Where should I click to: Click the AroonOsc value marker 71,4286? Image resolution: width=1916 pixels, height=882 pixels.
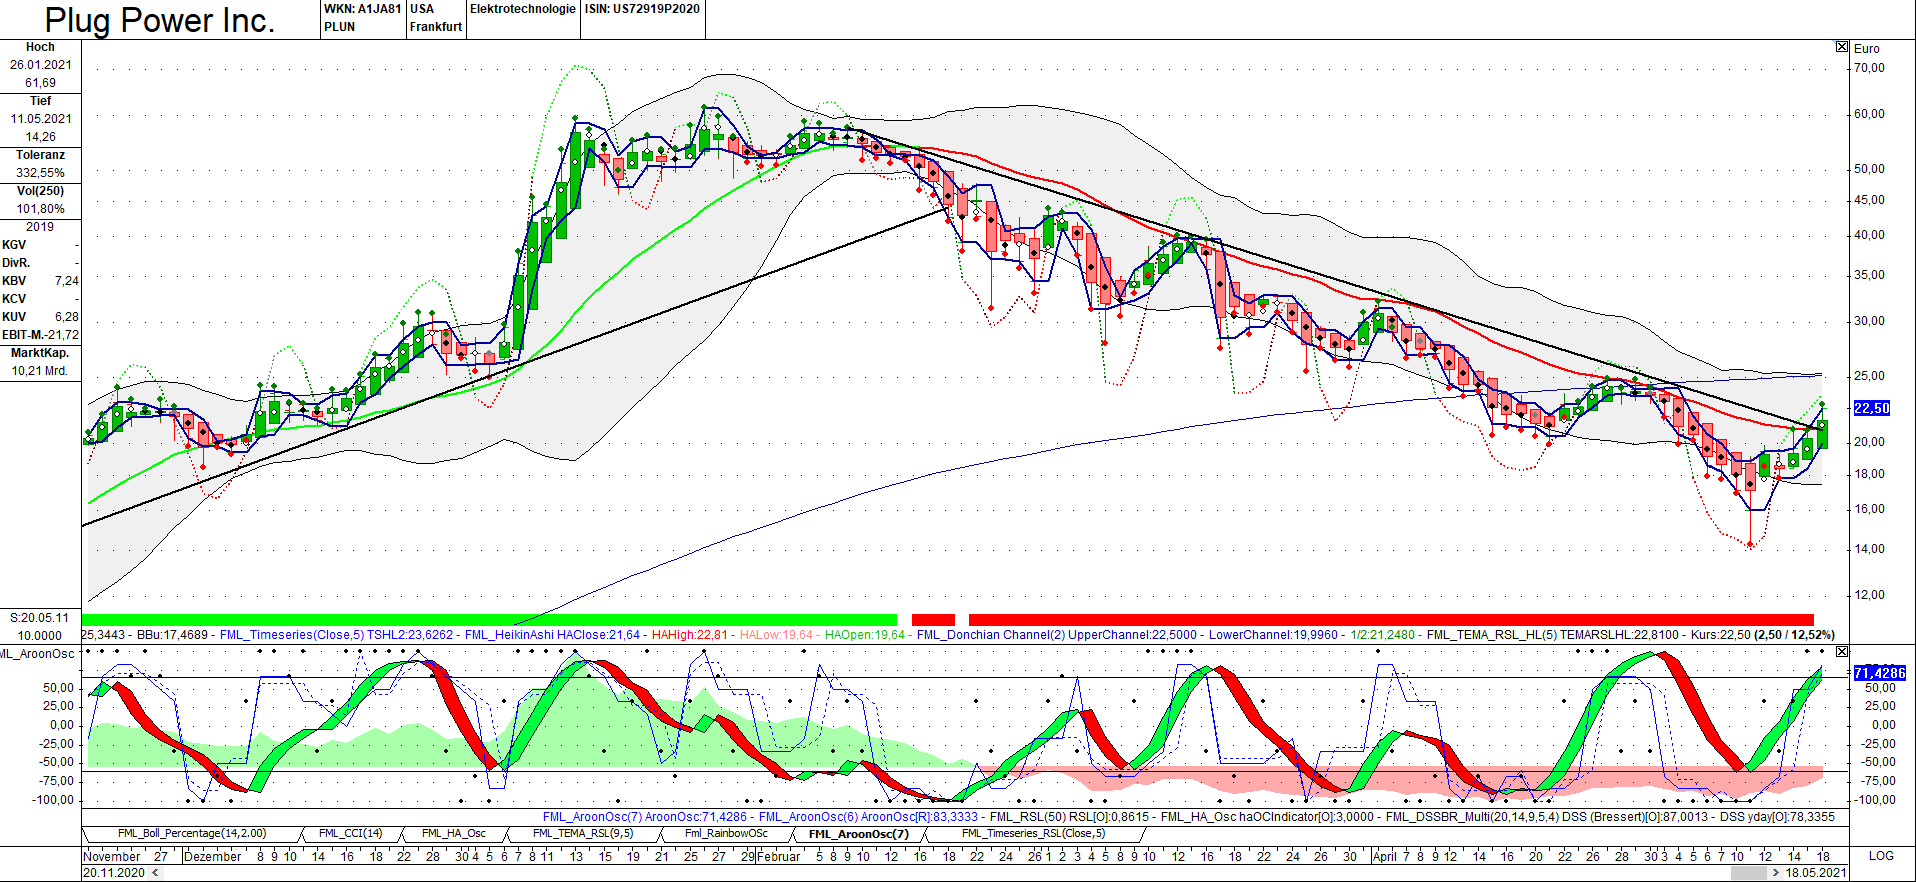(1880, 673)
